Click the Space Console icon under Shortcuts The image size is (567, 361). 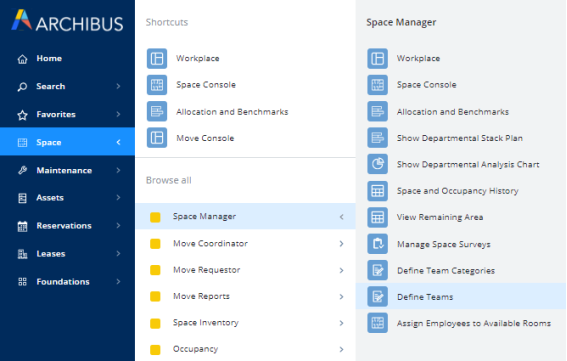[x=157, y=85]
